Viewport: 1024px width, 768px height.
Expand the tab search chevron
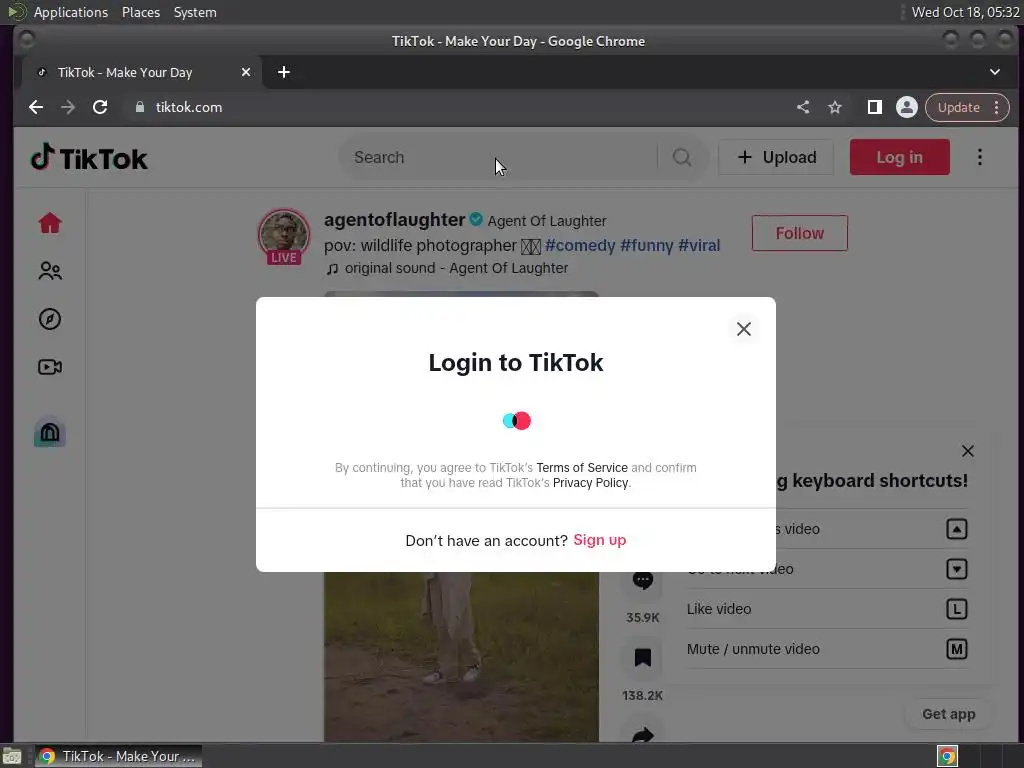click(x=995, y=72)
